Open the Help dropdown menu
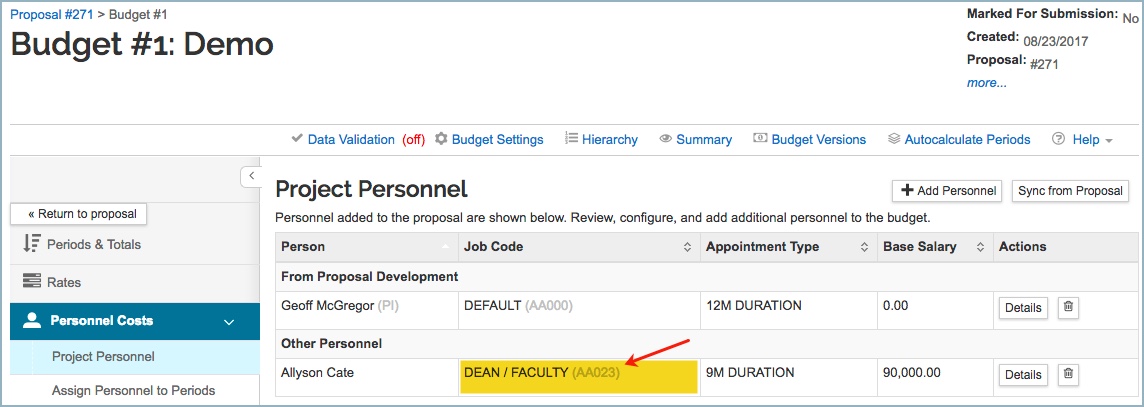 (1083, 140)
